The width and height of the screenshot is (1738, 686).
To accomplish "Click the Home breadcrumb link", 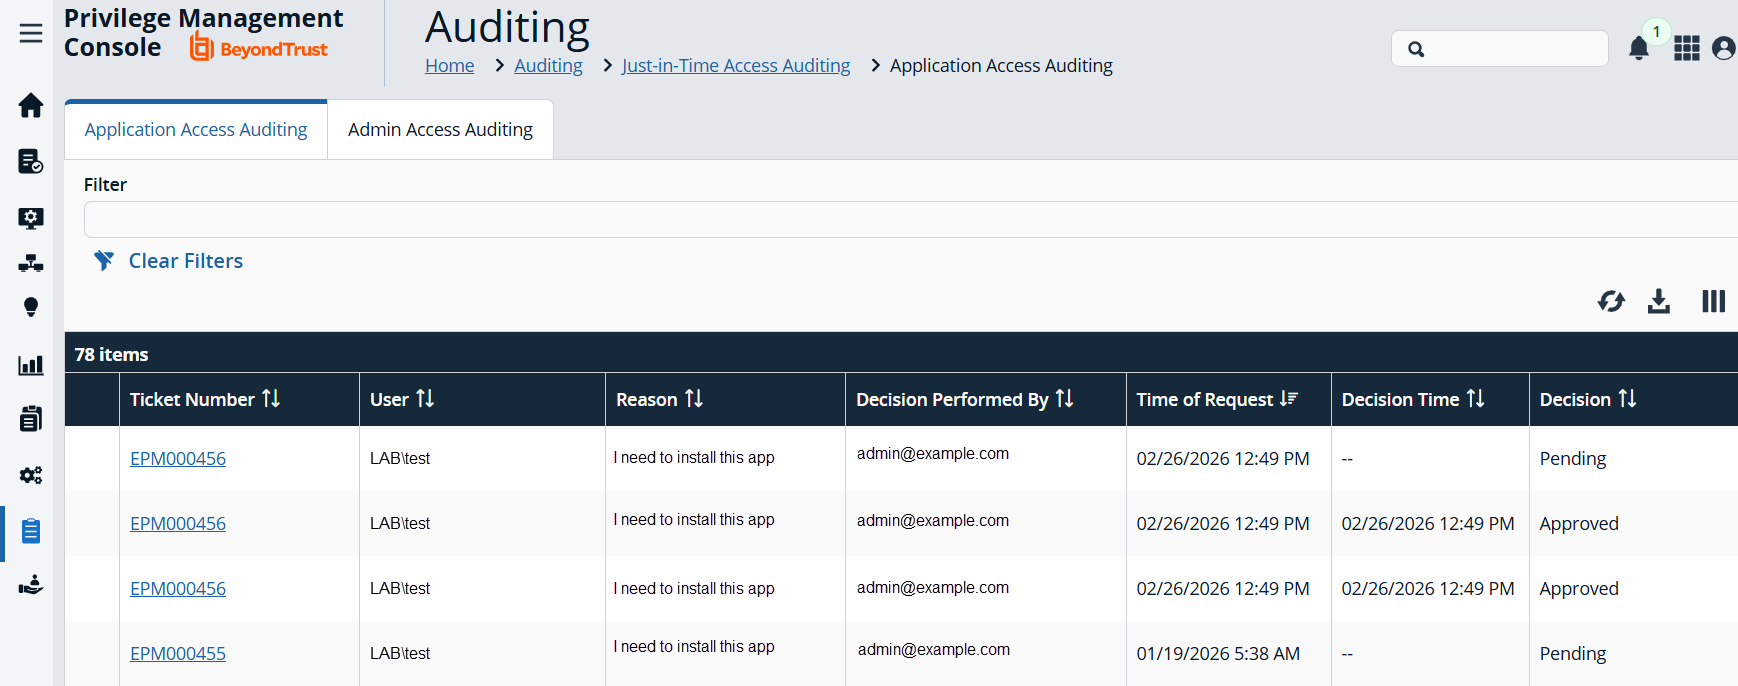I will tap(450, 66).
